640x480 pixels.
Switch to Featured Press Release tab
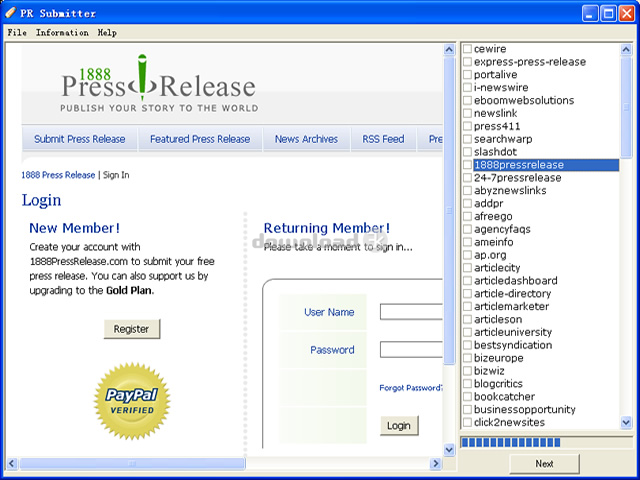pos(200,139)
